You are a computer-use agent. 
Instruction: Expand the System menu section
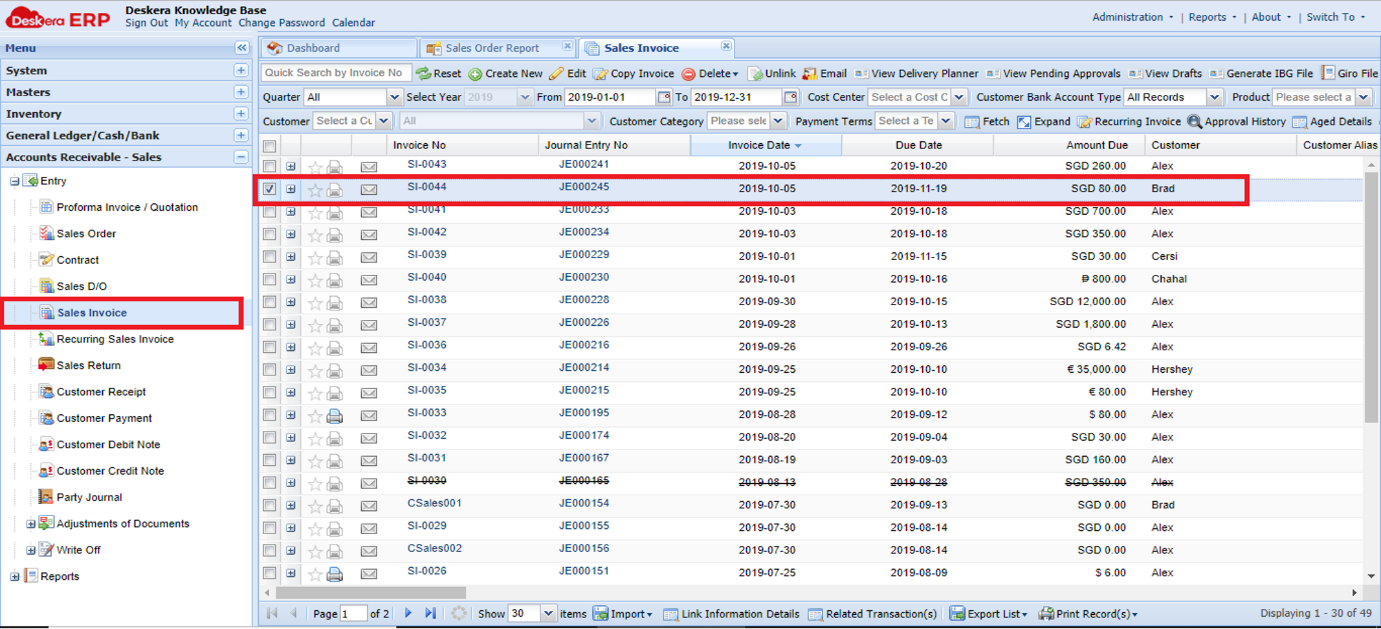[241, 70]
